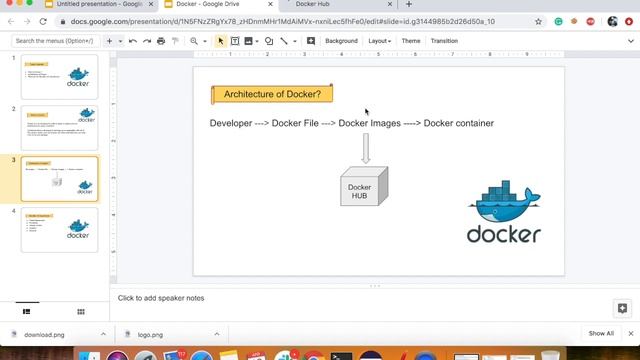Select slide 2 thumbnail
The width and height of the screenshot is (640, 360).
tap(60, 128)
